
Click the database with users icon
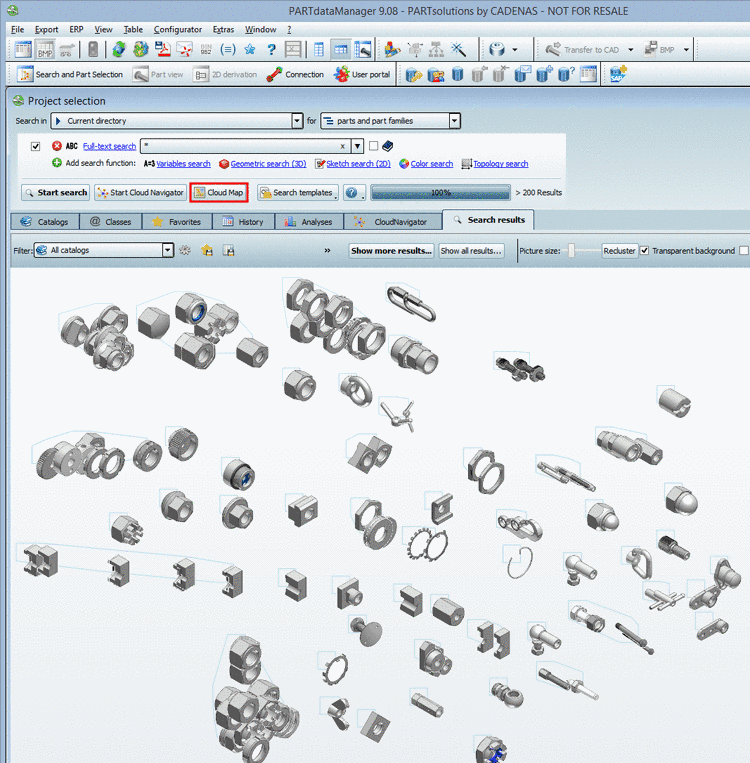pyautogui.click(x=436, y=74)
